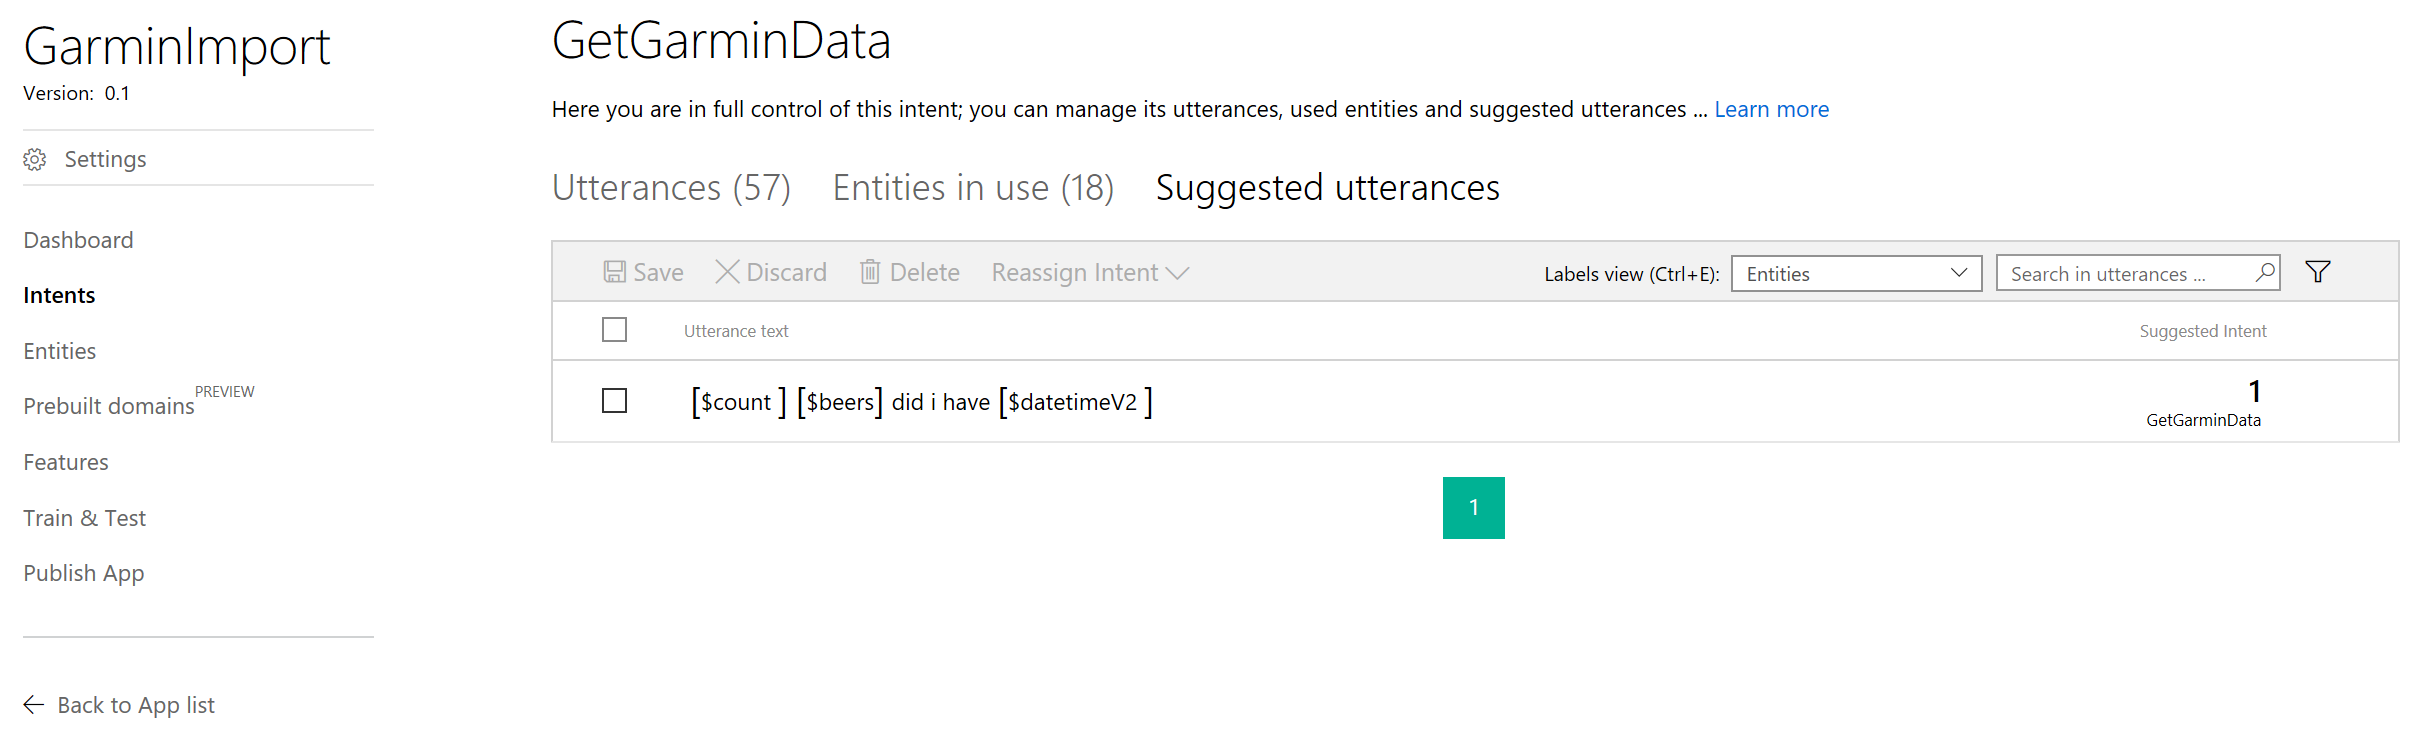
Task: Follow the Learn more link
Action: coord(1771,110)
